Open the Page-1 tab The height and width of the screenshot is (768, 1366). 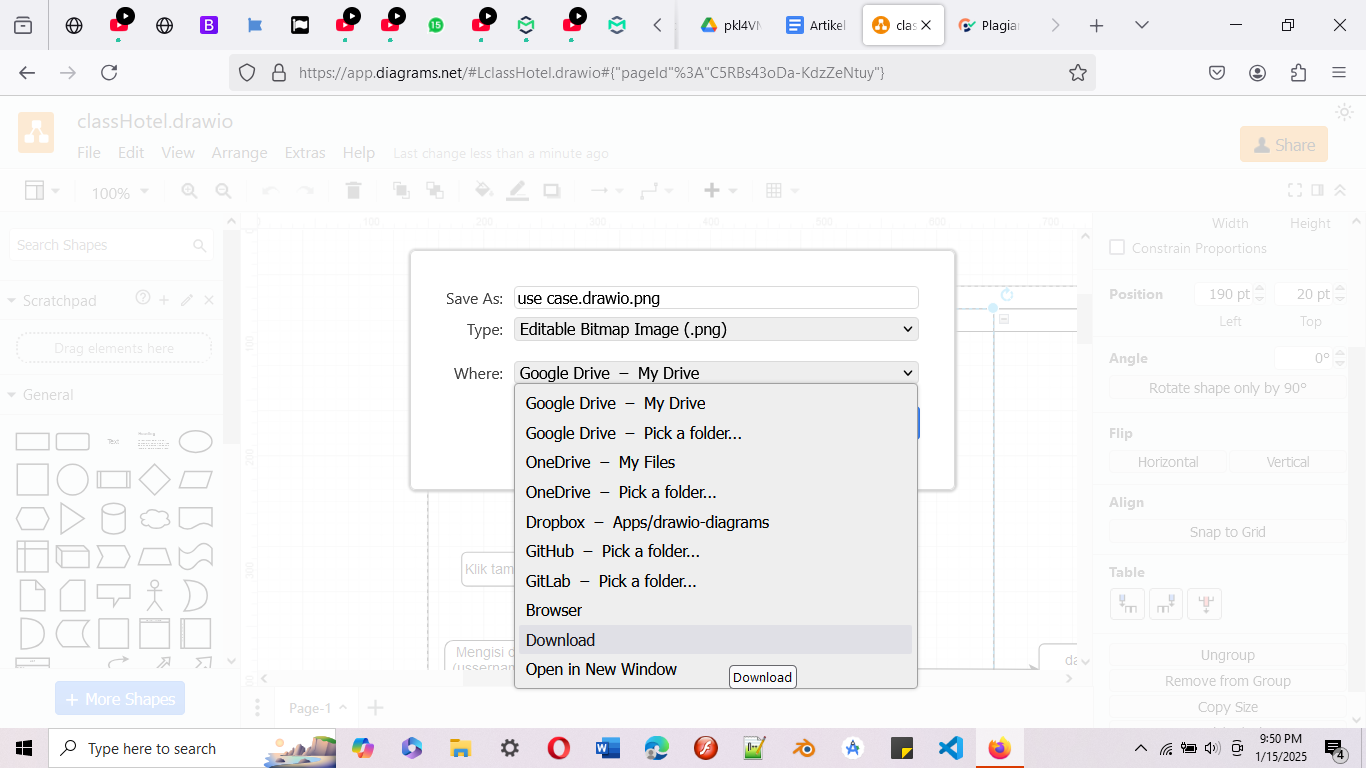(x=317, y=708)
